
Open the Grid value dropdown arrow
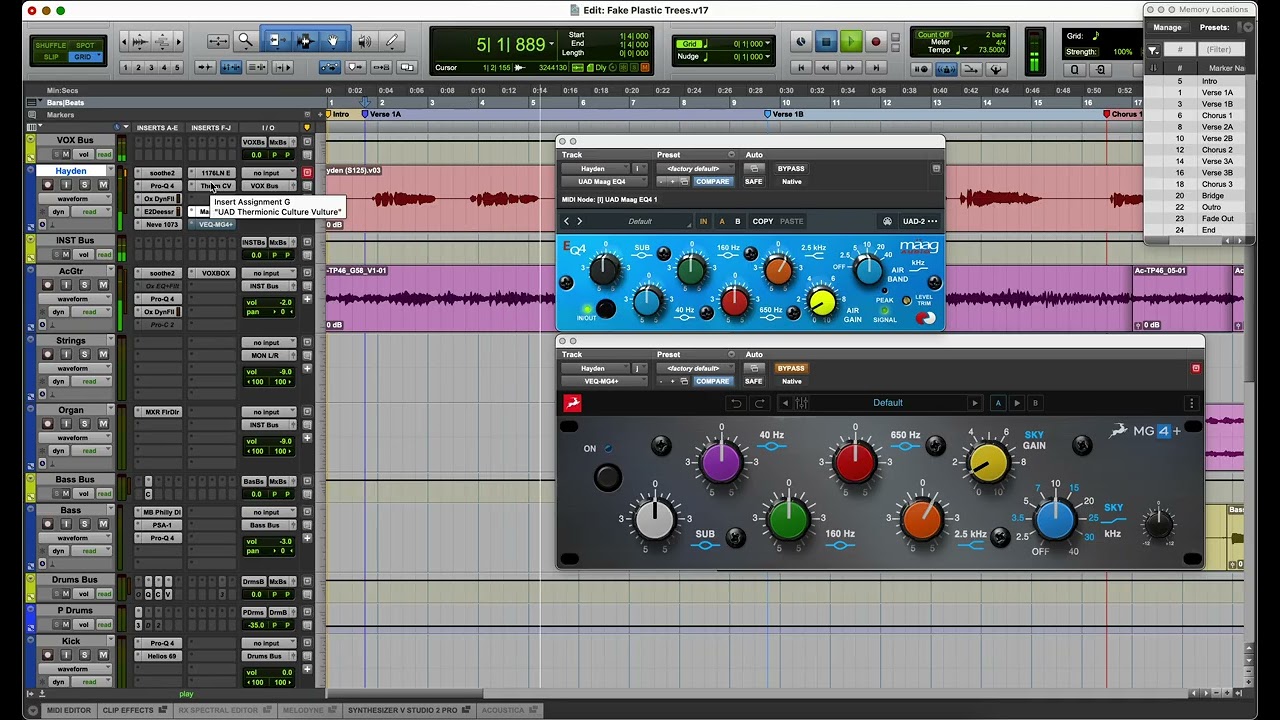(767, 44)
